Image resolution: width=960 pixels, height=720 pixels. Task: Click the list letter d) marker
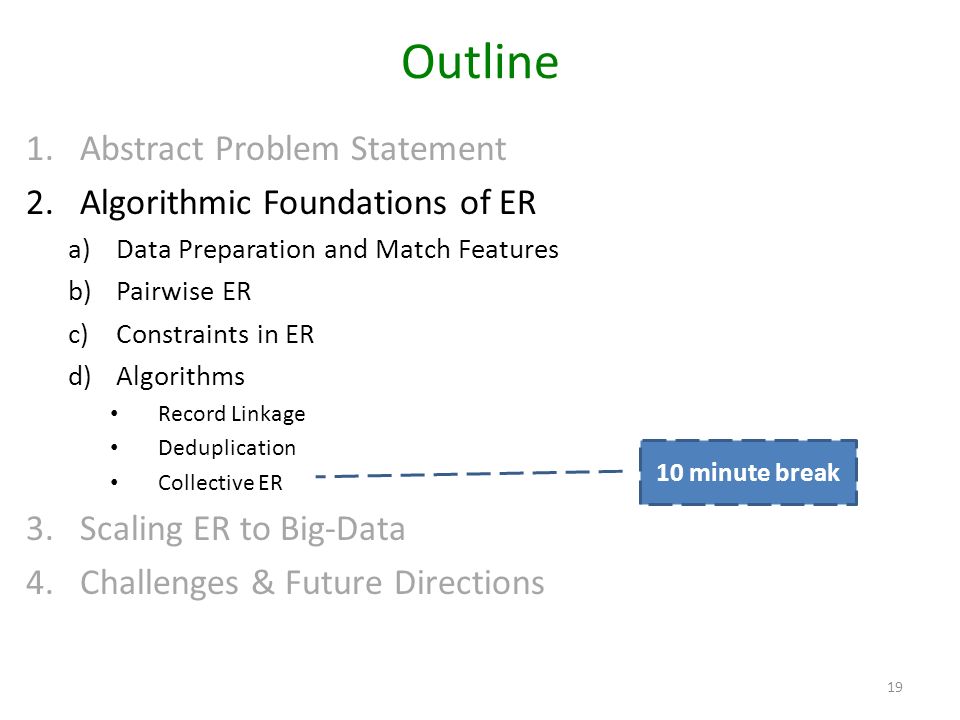click(x=80, y=377)
